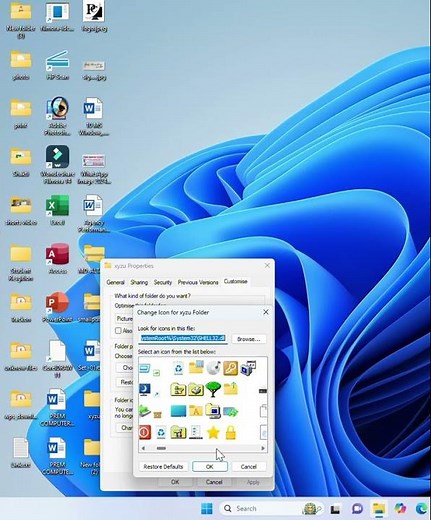Click Restore Defaults in Change Icon dialog
Screen dimensions: 431x520
tap(163, 467)
